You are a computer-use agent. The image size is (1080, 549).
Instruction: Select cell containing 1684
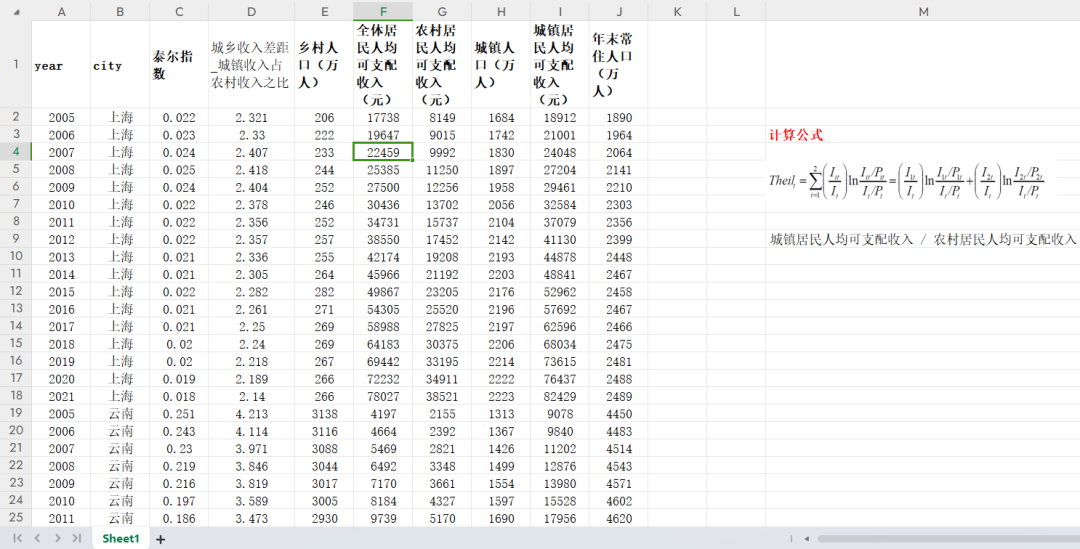501,117
